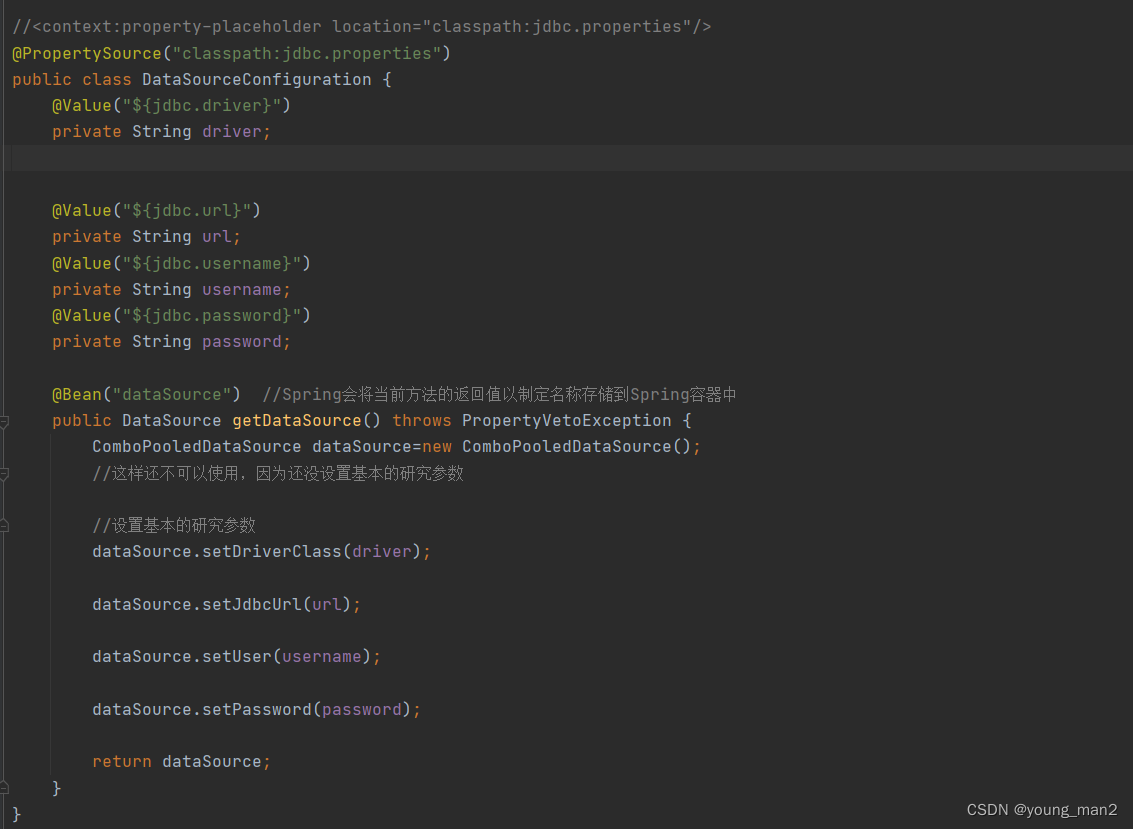This screenshot has height=829, width=1133.
Task: Click class name DataSourceConfiguration
Action: click(x=257, y=80)
